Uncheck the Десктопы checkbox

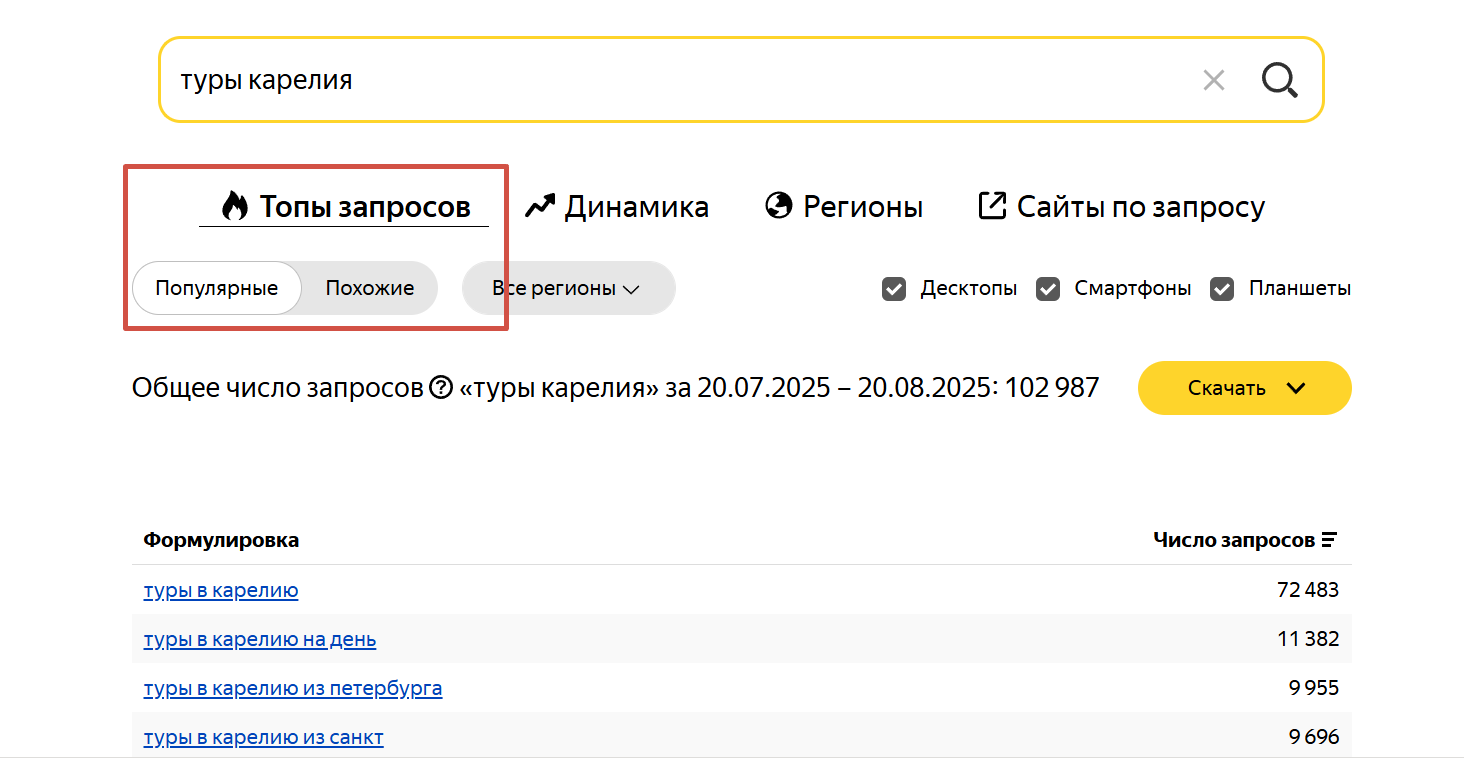click(893, 289)
